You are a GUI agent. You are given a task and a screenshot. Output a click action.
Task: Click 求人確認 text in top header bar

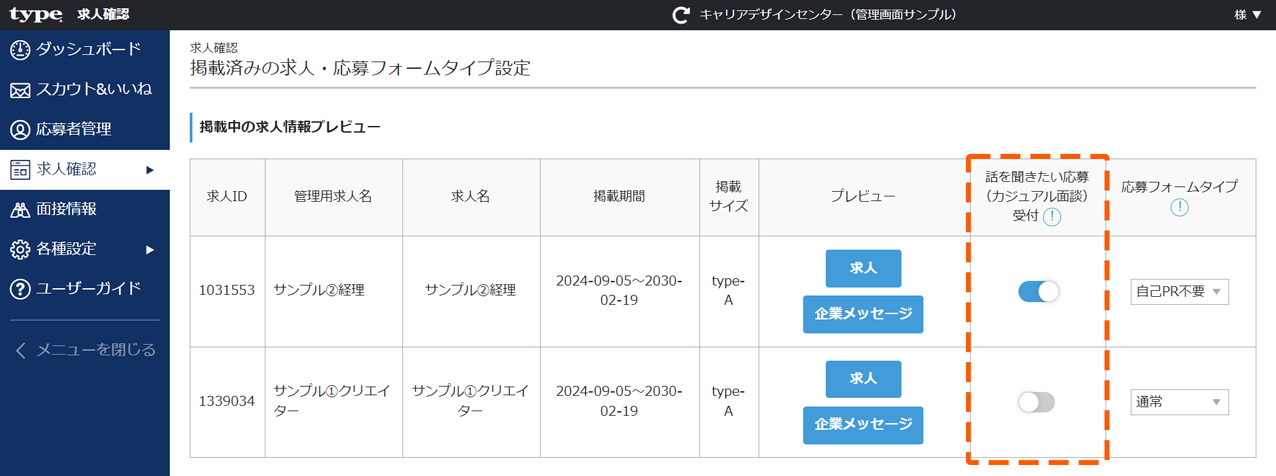tap(103, 15)
